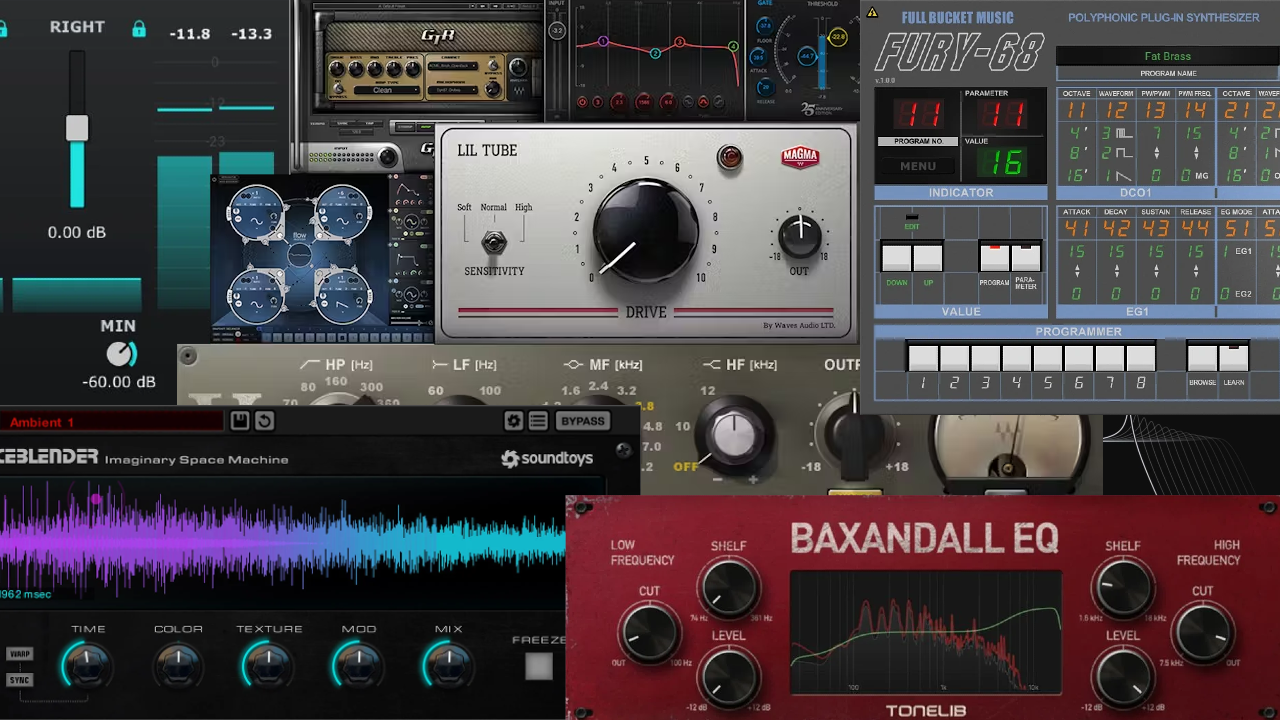Open SpaceBlender settings gear

pyautogui.click(x=513, y=421)
